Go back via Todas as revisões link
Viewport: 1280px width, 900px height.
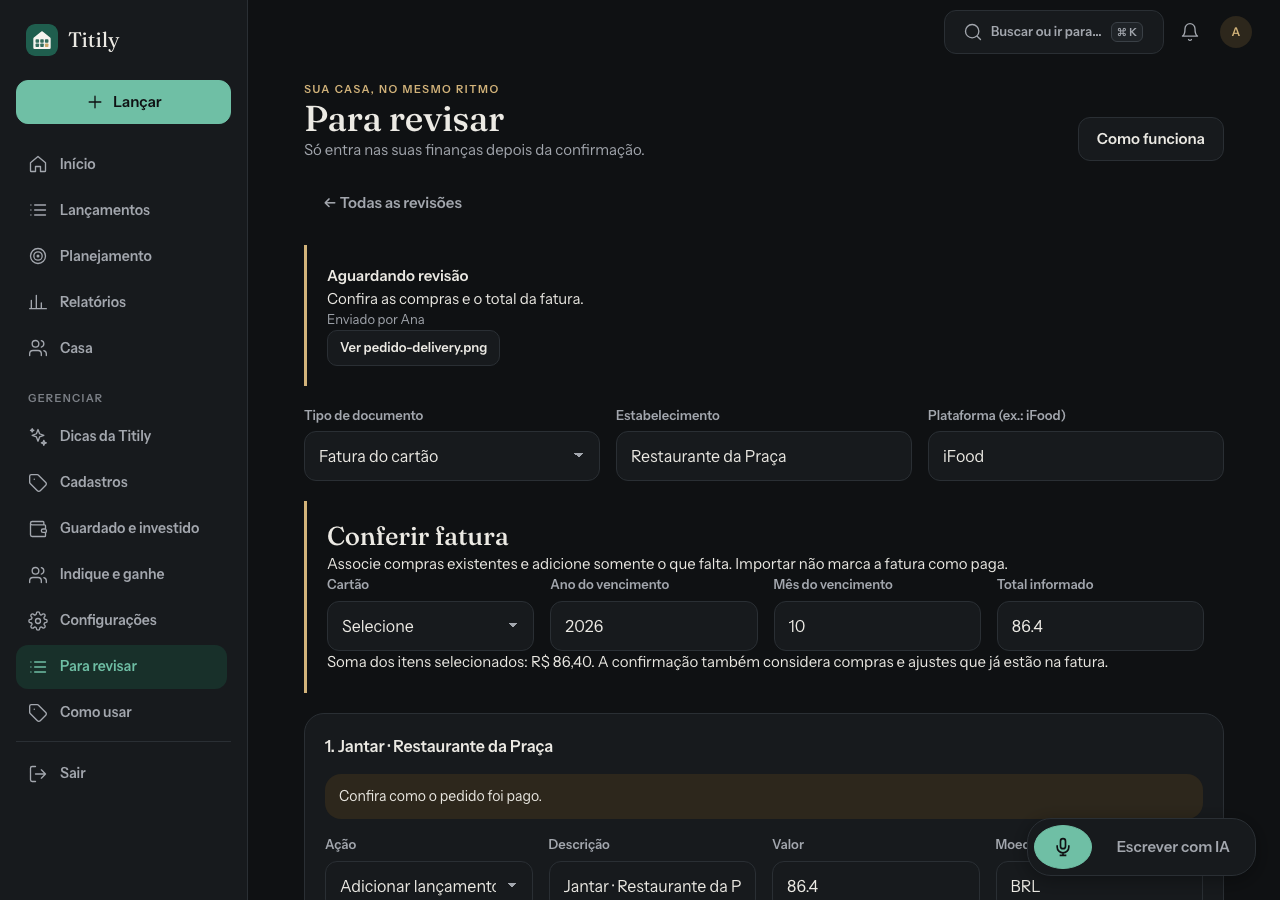393,203
